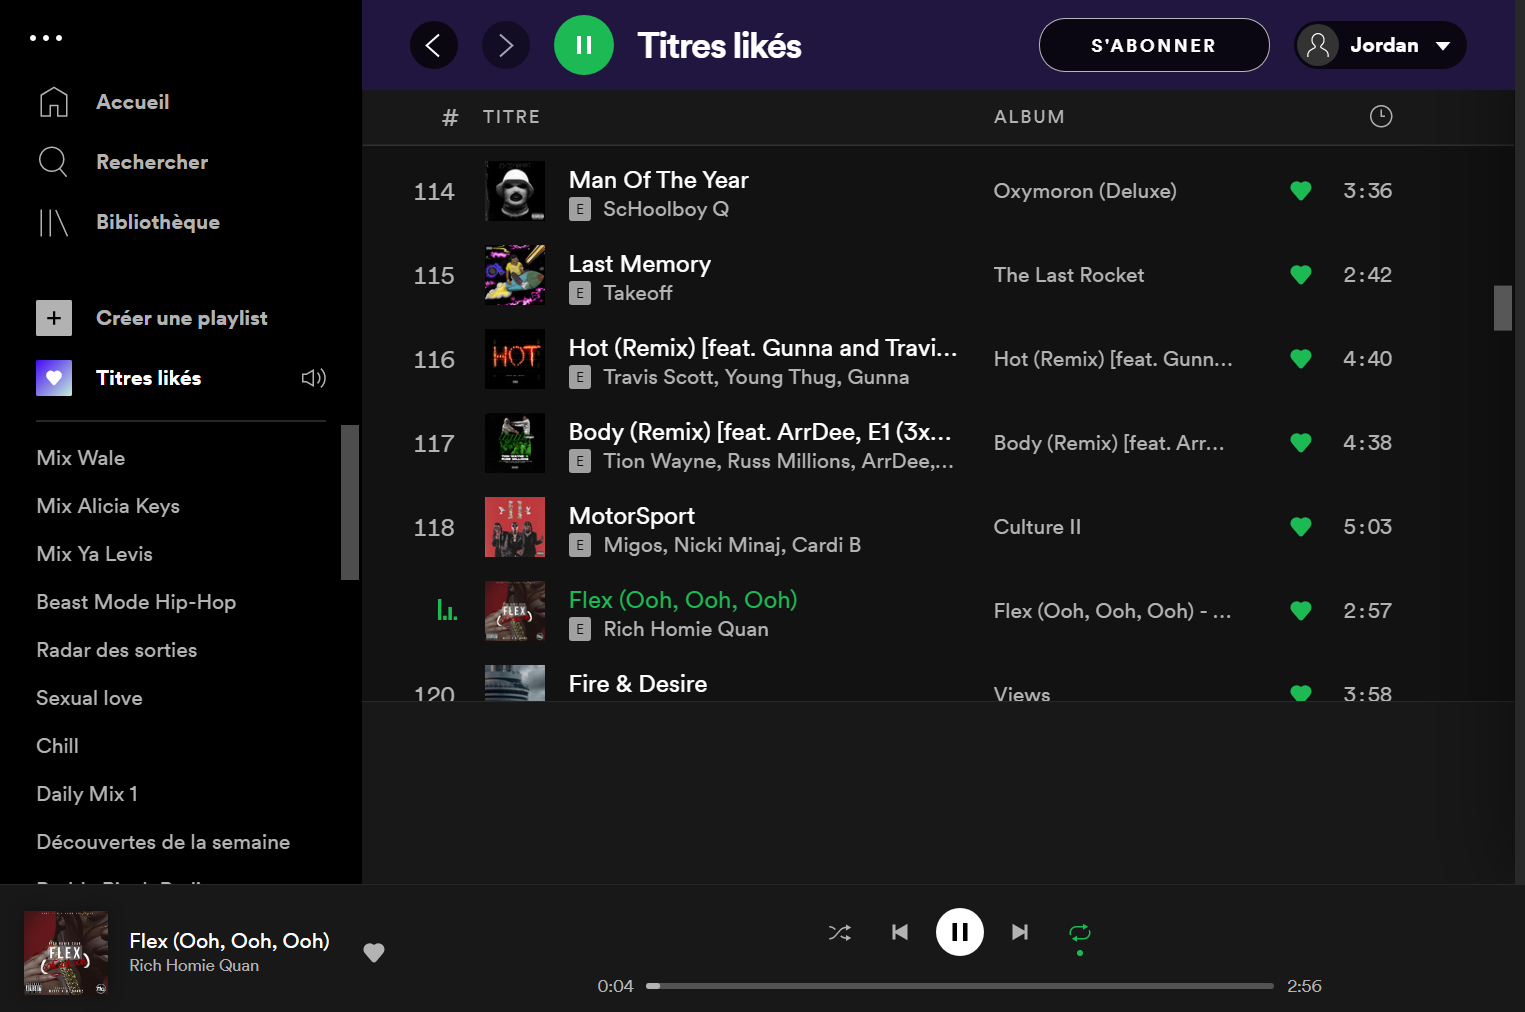This screenshot has height=1012, width=1525.
Task: Click the song progress bar
Action: coord(960,986)
